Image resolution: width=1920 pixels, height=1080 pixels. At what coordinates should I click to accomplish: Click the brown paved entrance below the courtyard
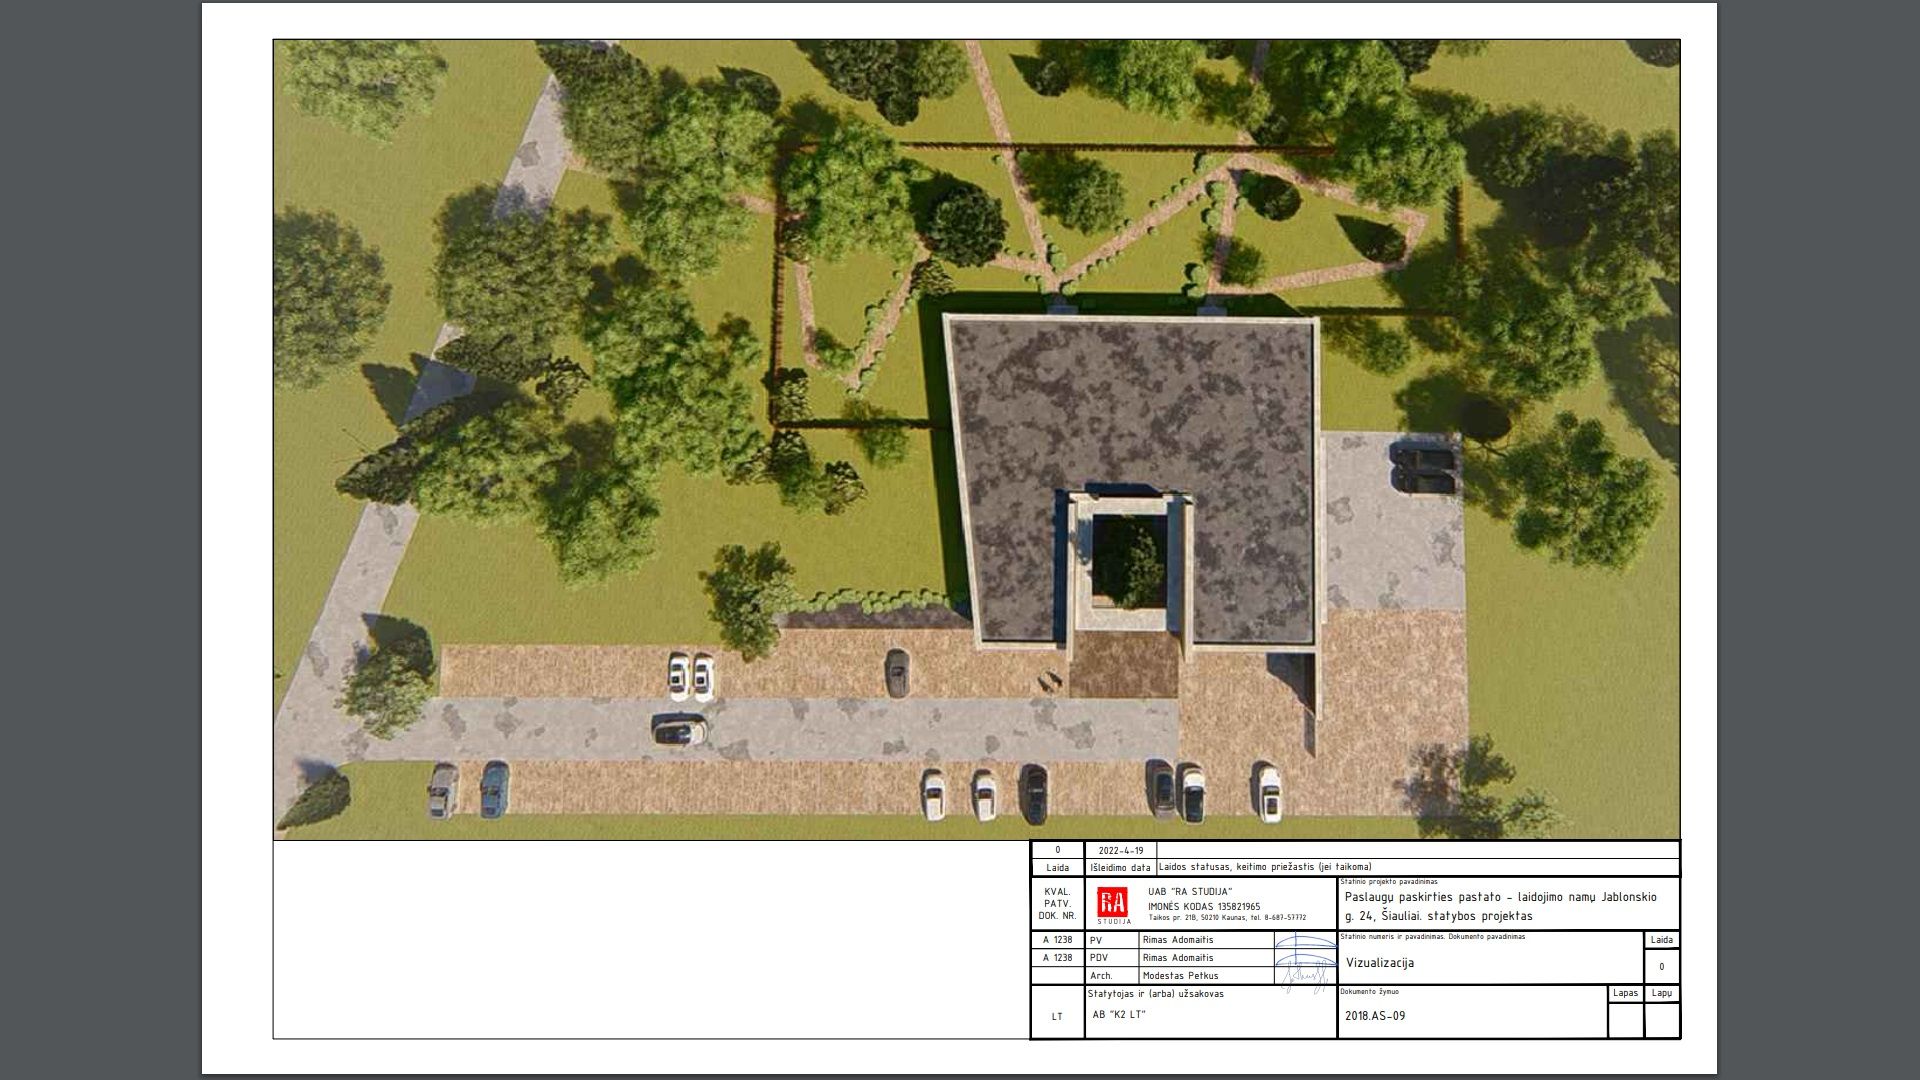1125,665
